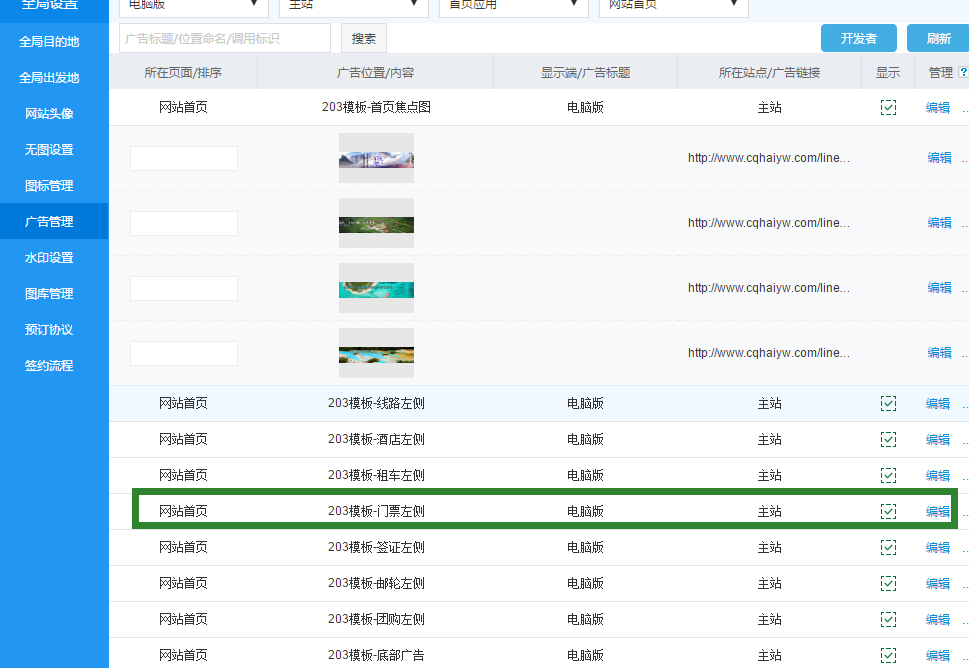
Task: Toggle display checkbox for 203模板-首页焦点图
Action: [x=888, y=108]
